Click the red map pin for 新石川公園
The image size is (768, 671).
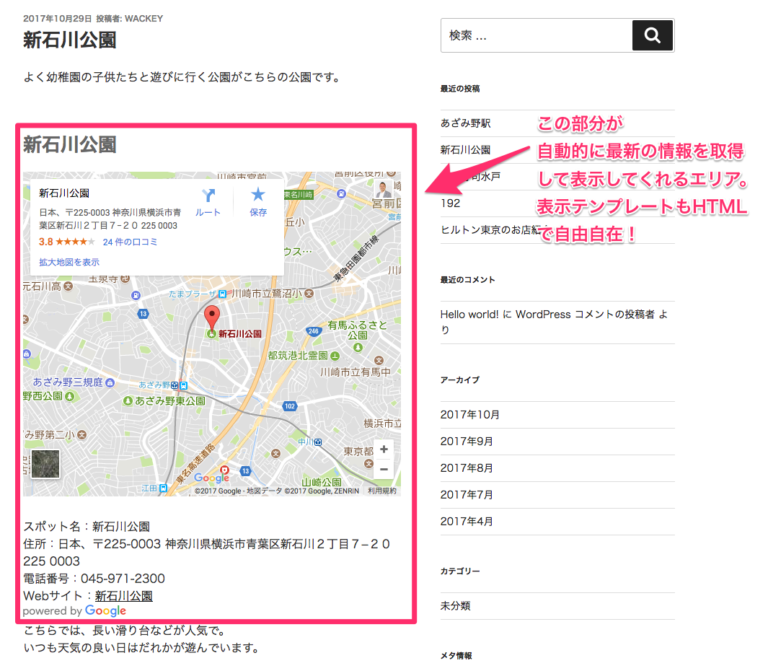211,318
